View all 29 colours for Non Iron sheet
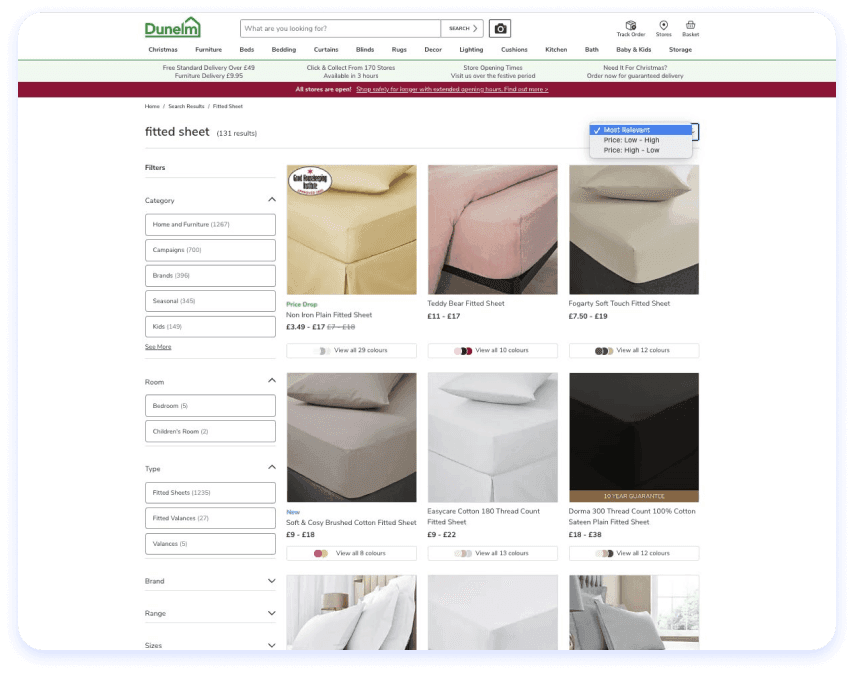This screenshot has height=674, width=854. click(351, 350)
